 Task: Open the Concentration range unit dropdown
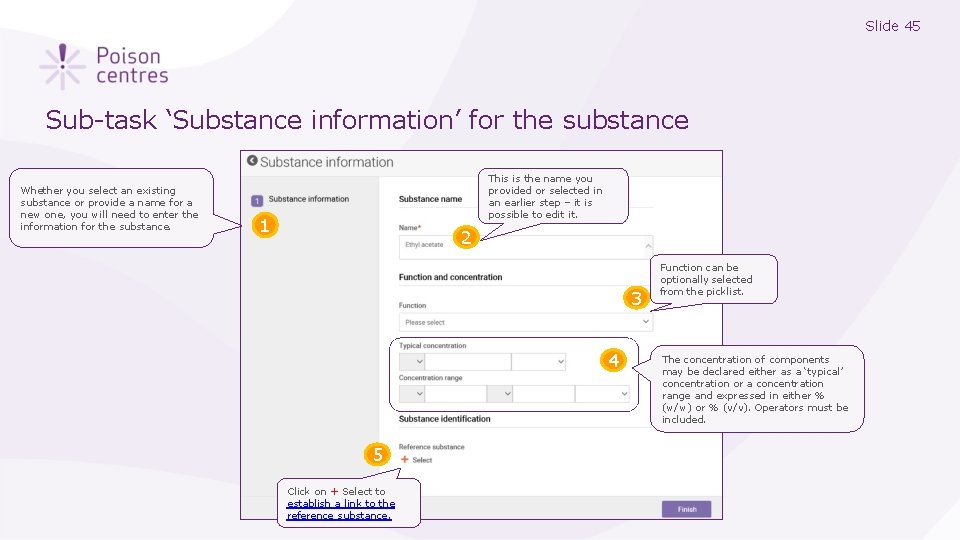pos(602,394)
